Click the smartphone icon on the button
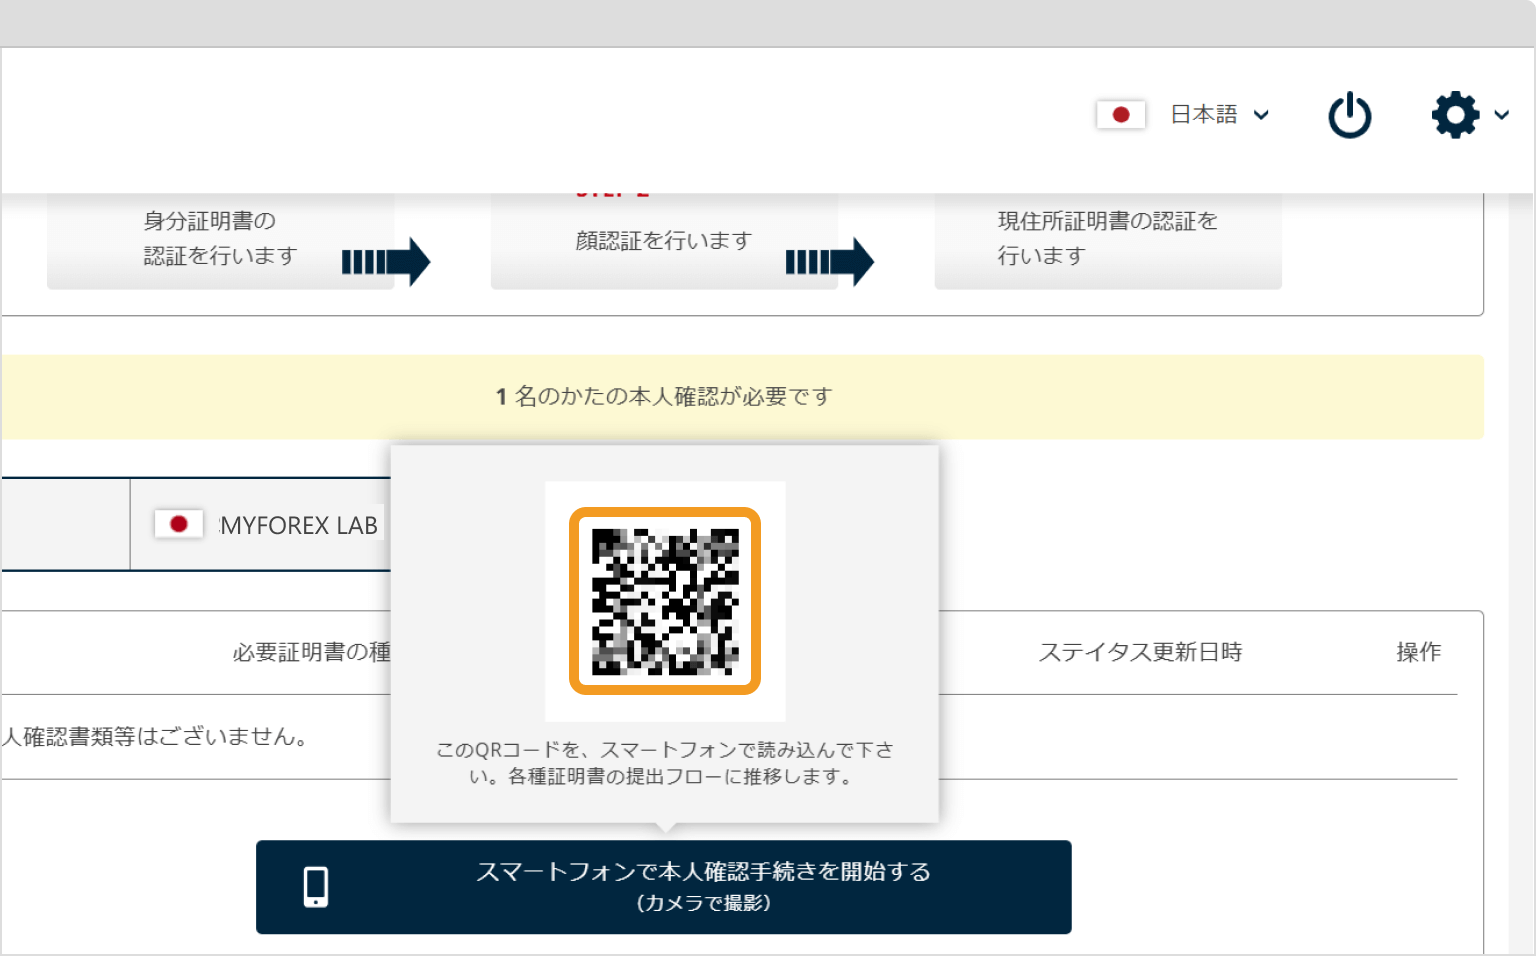This screenshot has height=956, width=1536. (316, 887)
